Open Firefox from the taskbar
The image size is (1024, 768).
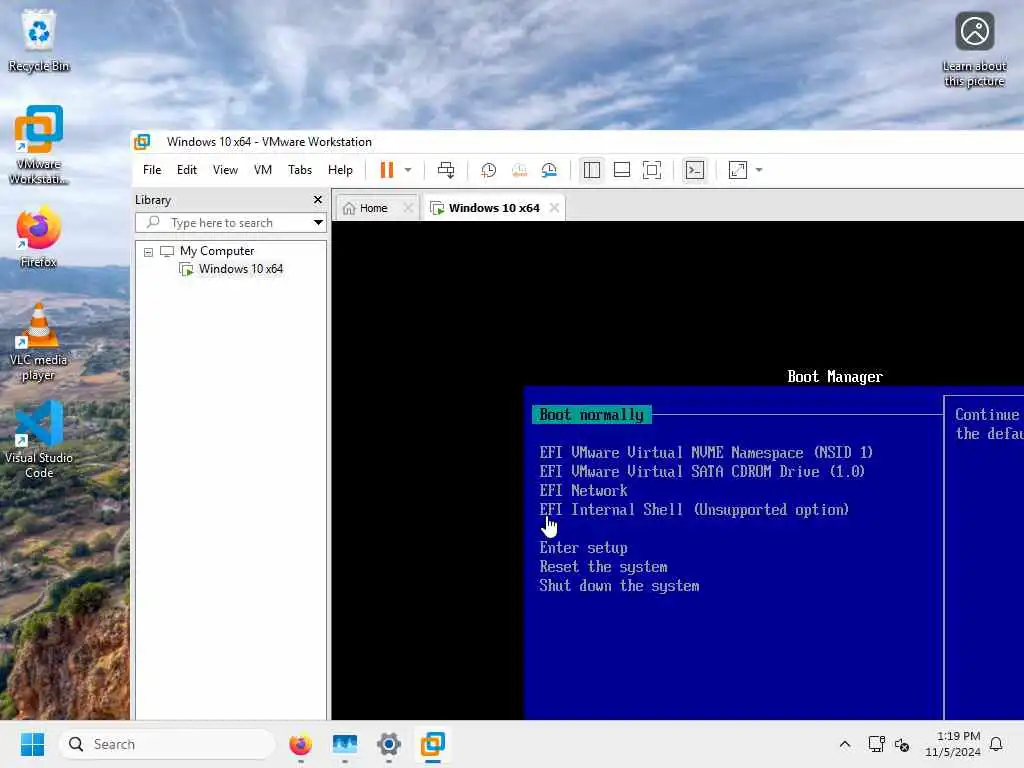pos(300,744)
